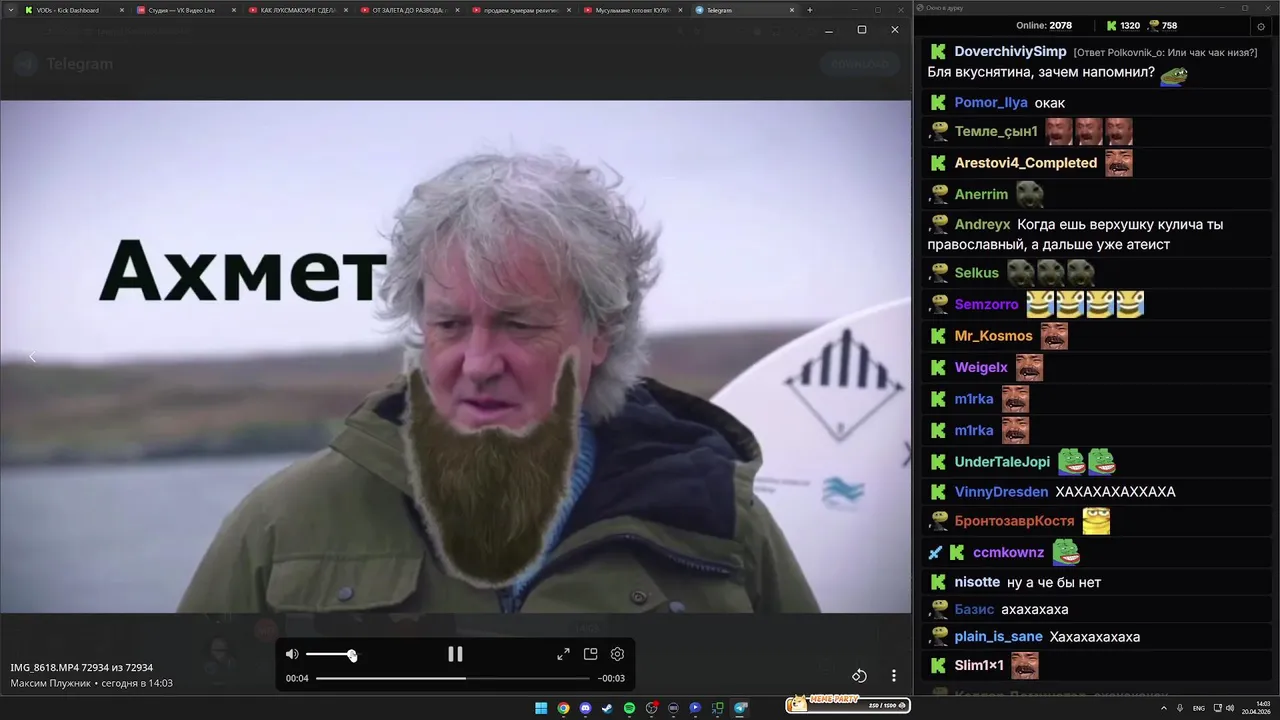This screenshot has width=1280, height=720.
Task: Click username Базис in chat
Action: pos(974,610)
